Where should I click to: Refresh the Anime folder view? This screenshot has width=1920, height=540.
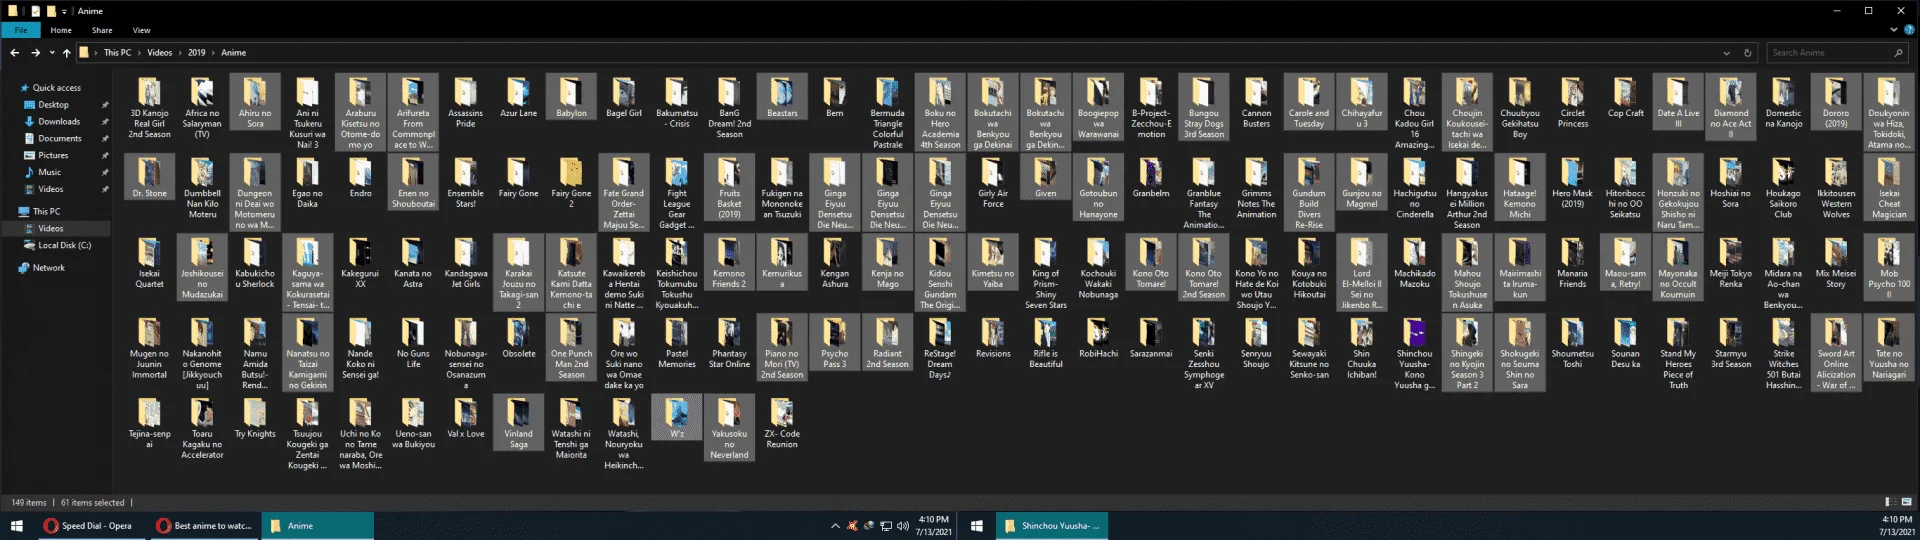1748,53
